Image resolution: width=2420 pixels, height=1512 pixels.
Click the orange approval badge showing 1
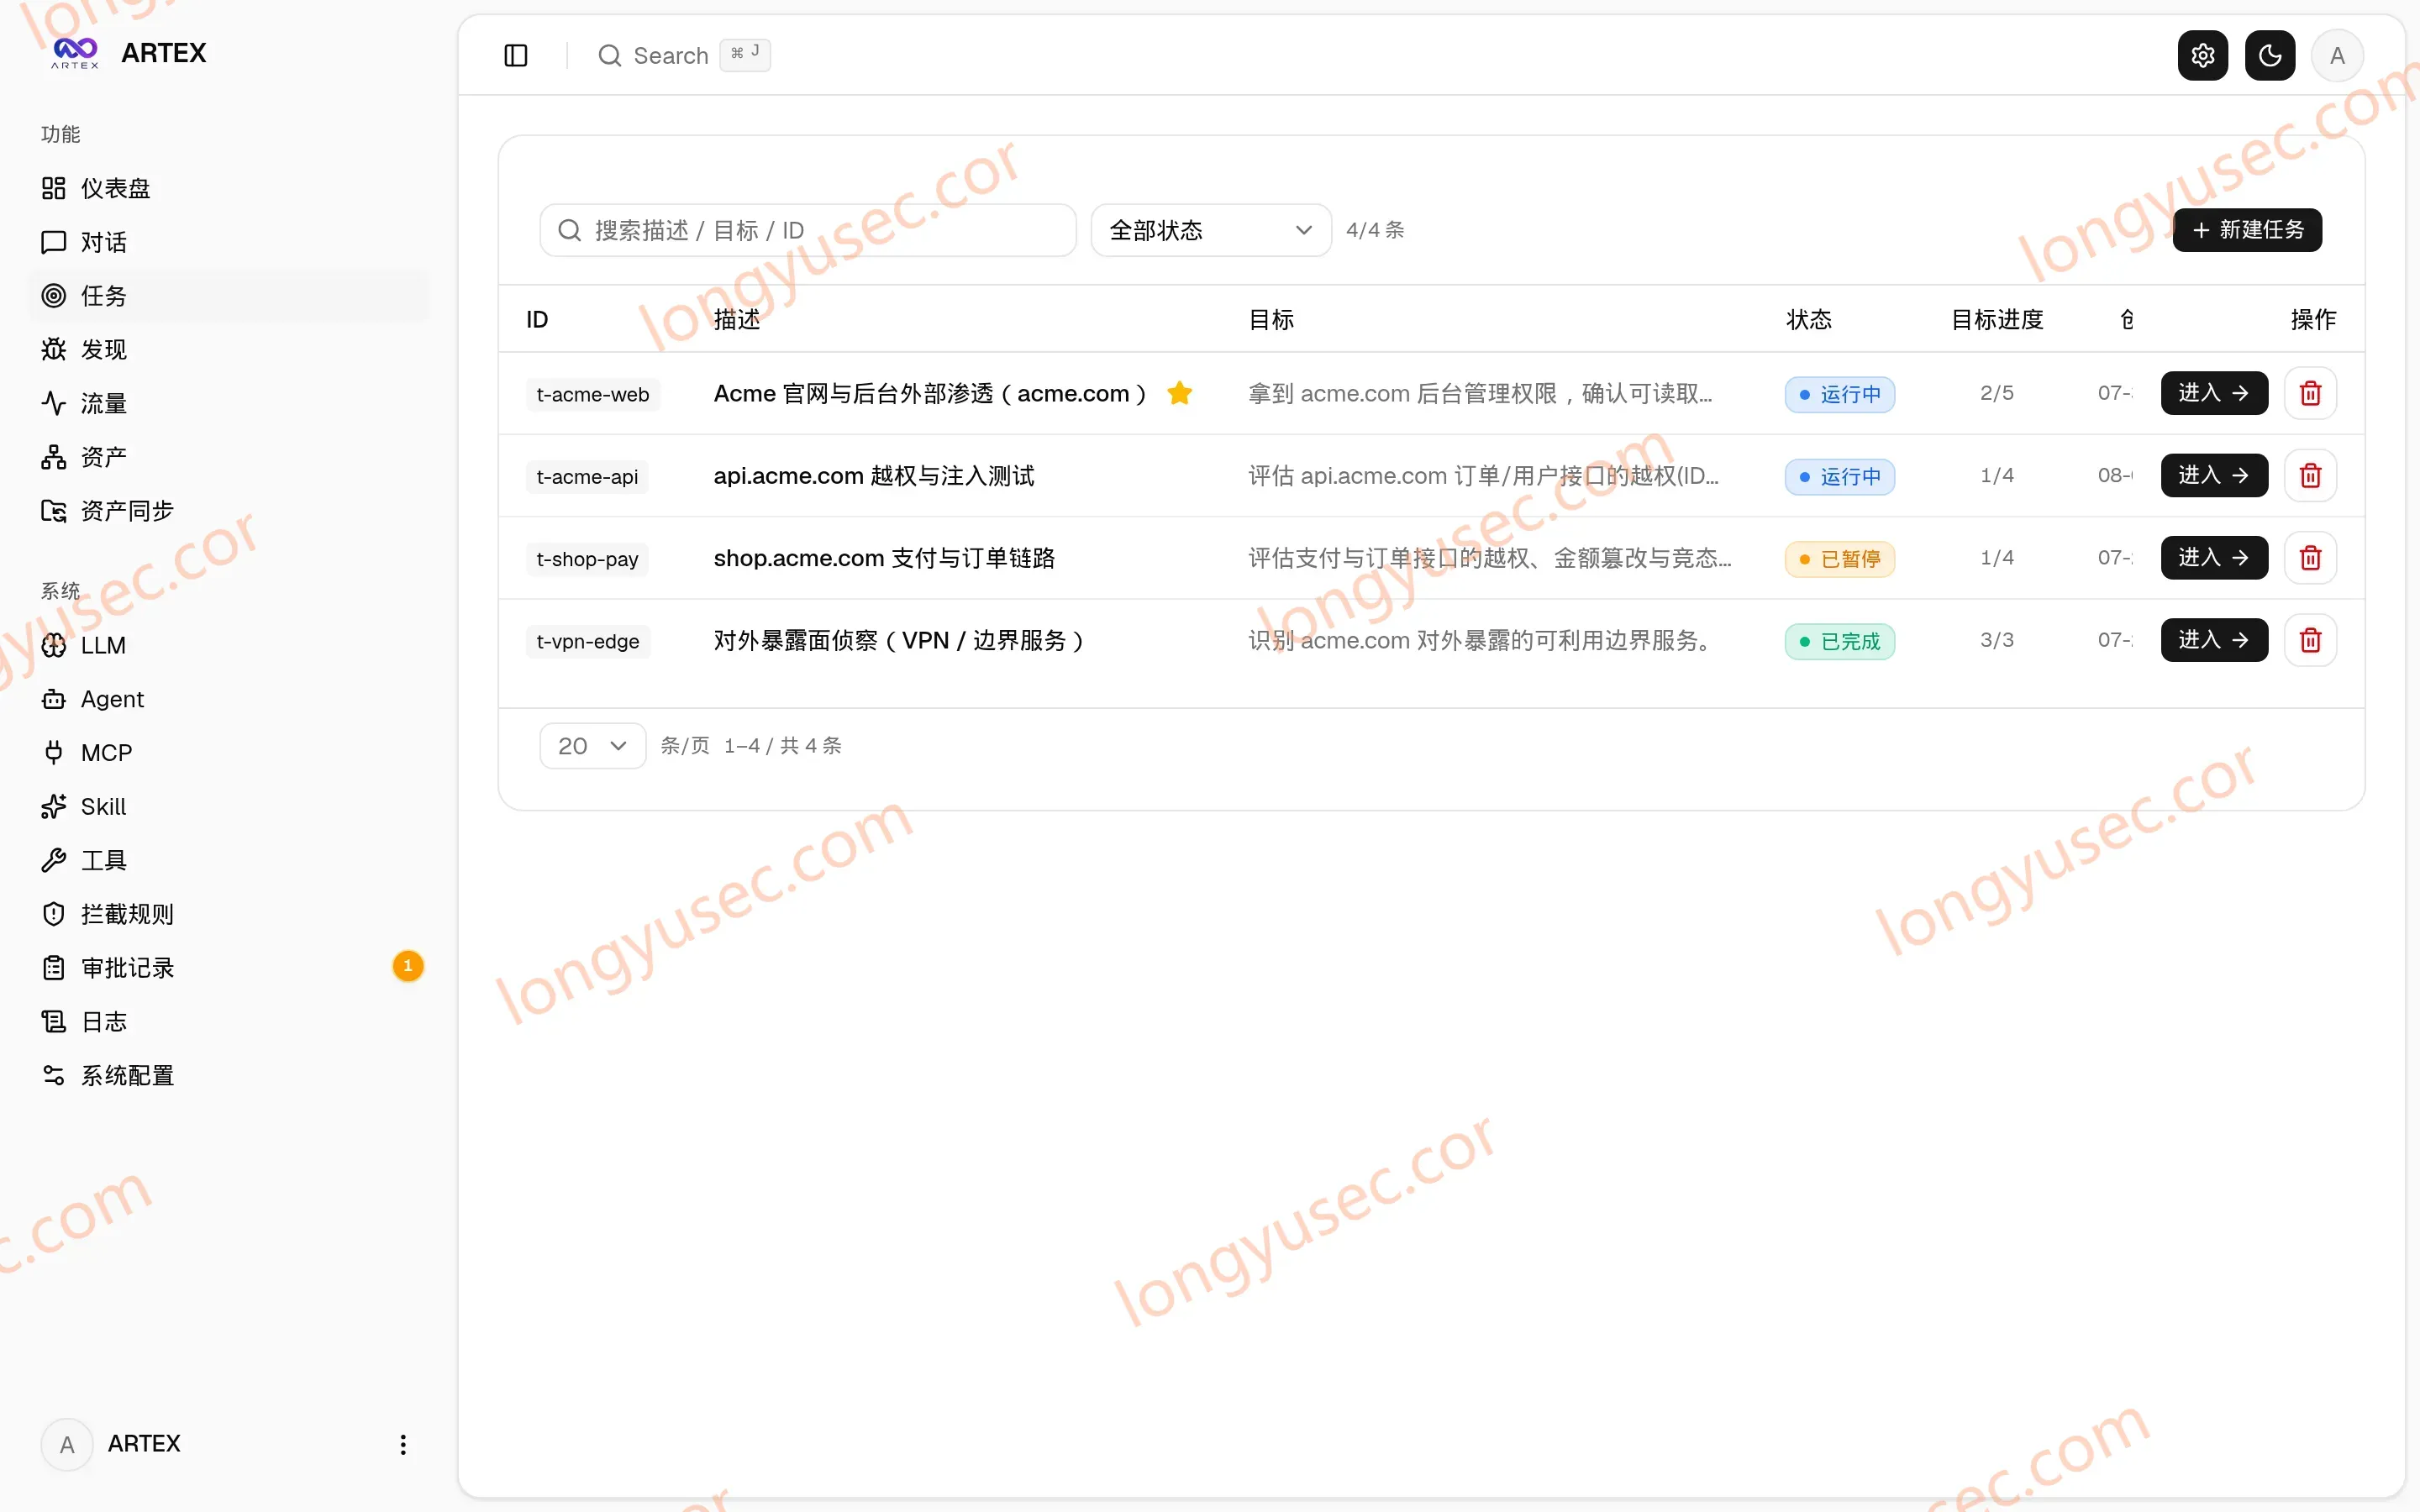click(408, 966)
